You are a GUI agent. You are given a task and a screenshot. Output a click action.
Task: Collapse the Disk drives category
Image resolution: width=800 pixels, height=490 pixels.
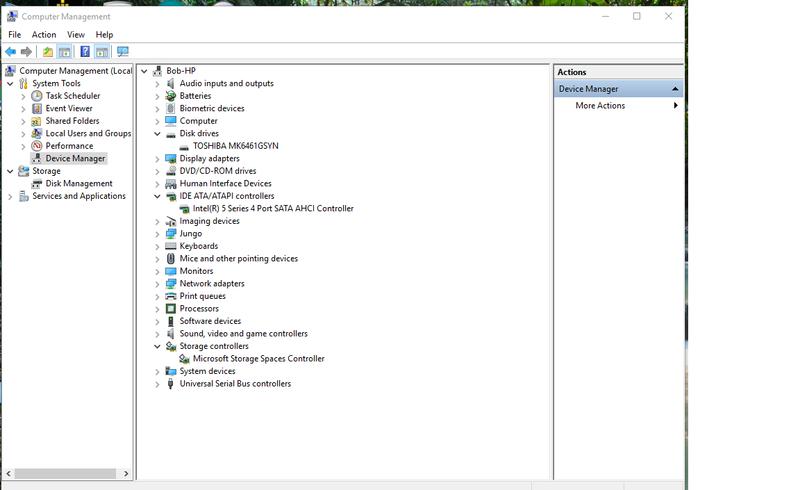click(157, 134)
